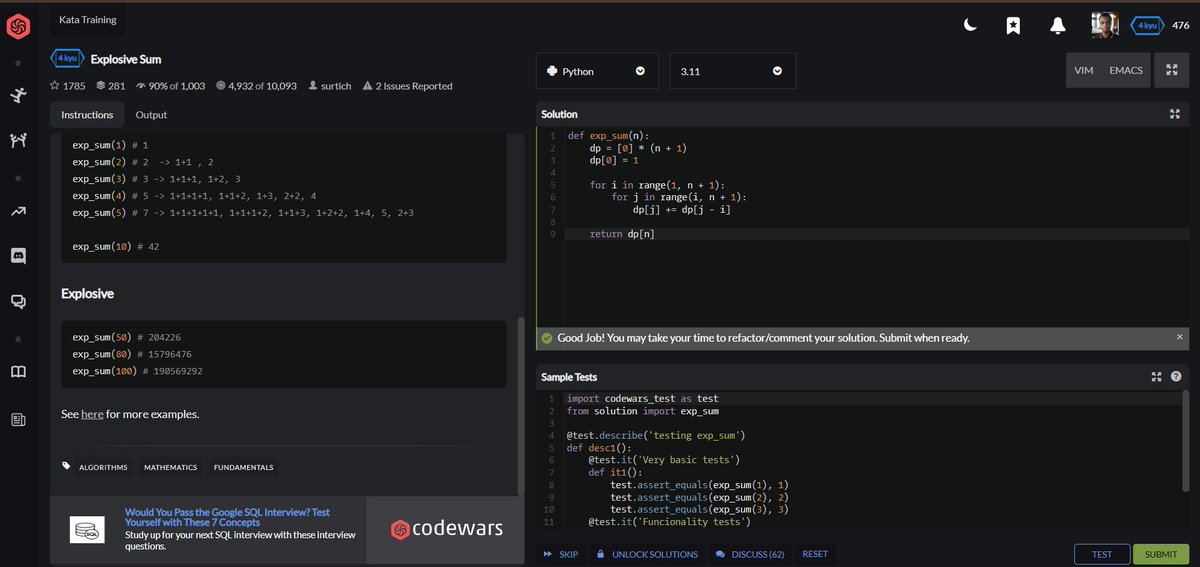Click UNLOCK SOLUTIONS
This screenshot has height=567, width=1200.
pos(646,554)
